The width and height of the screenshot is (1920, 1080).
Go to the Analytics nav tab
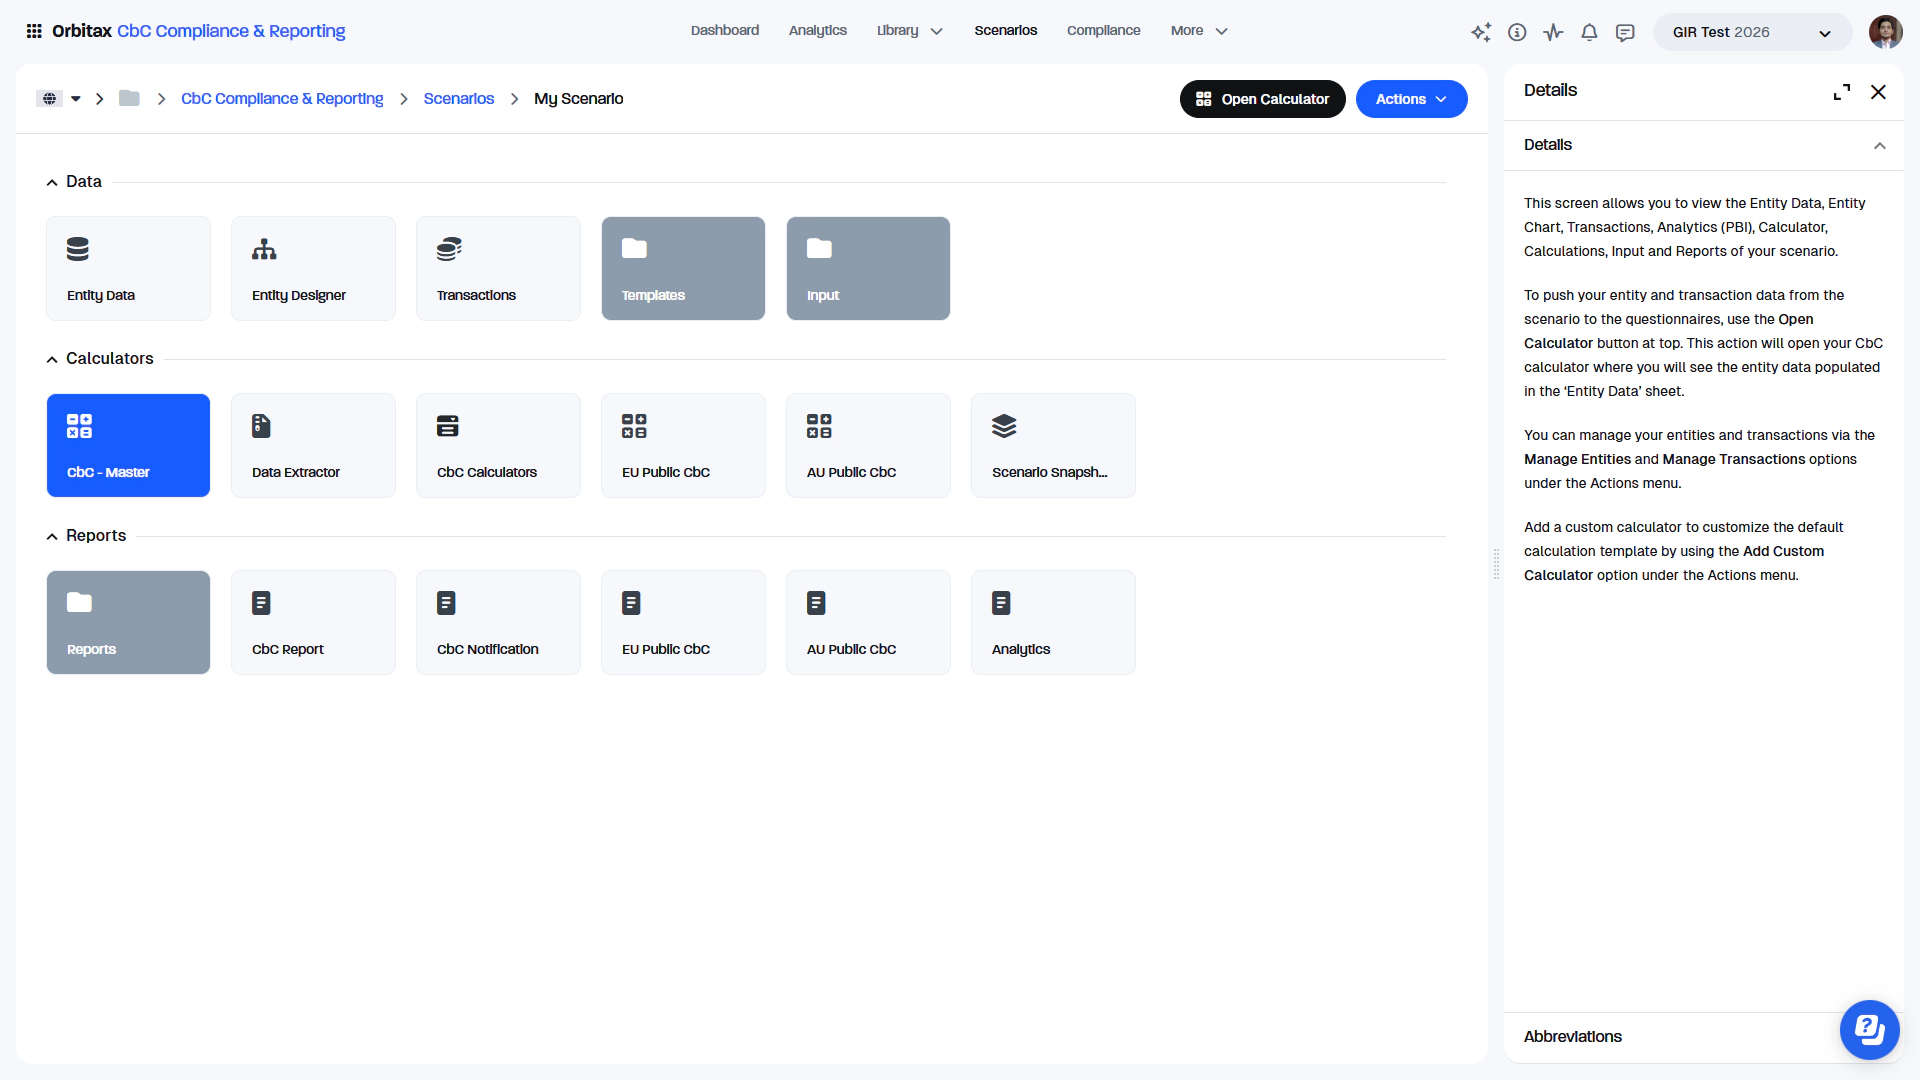[817, 31]
